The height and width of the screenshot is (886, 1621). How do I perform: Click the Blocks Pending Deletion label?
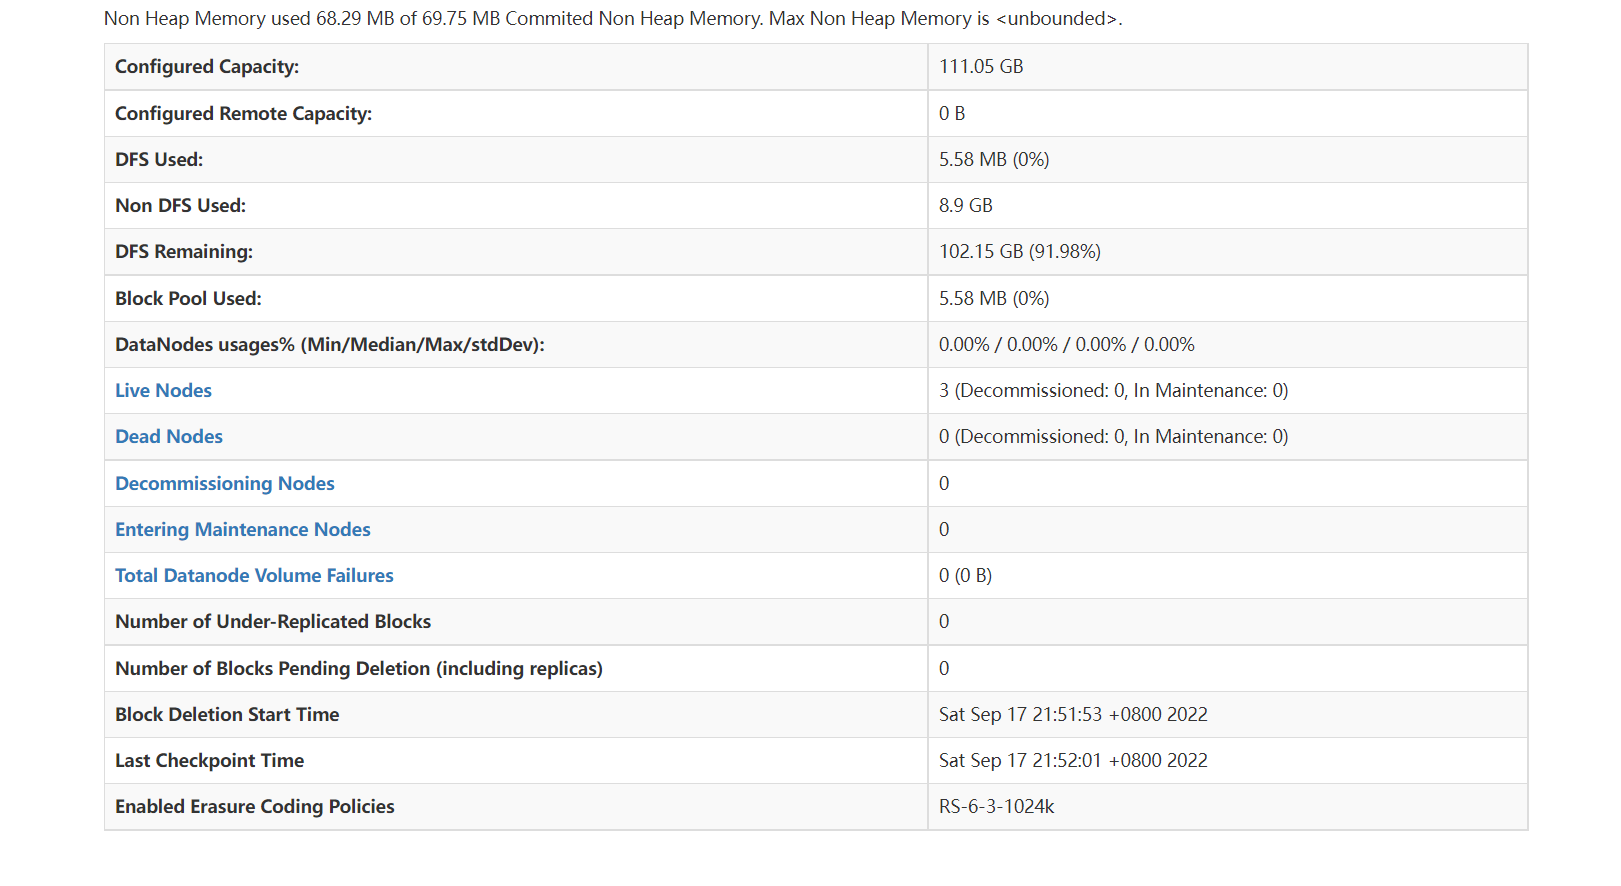(359, 669)
